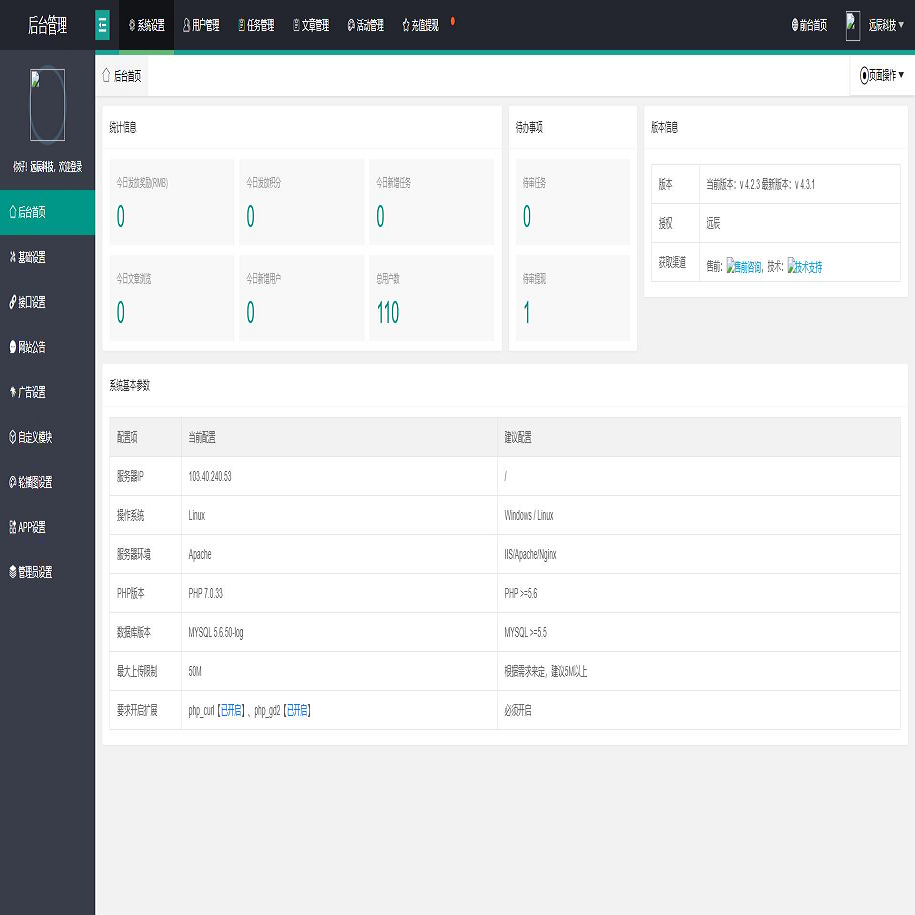Open the 文章管理 top menu
The width and height of the screenshot is (915, 915).
point(313,26)
